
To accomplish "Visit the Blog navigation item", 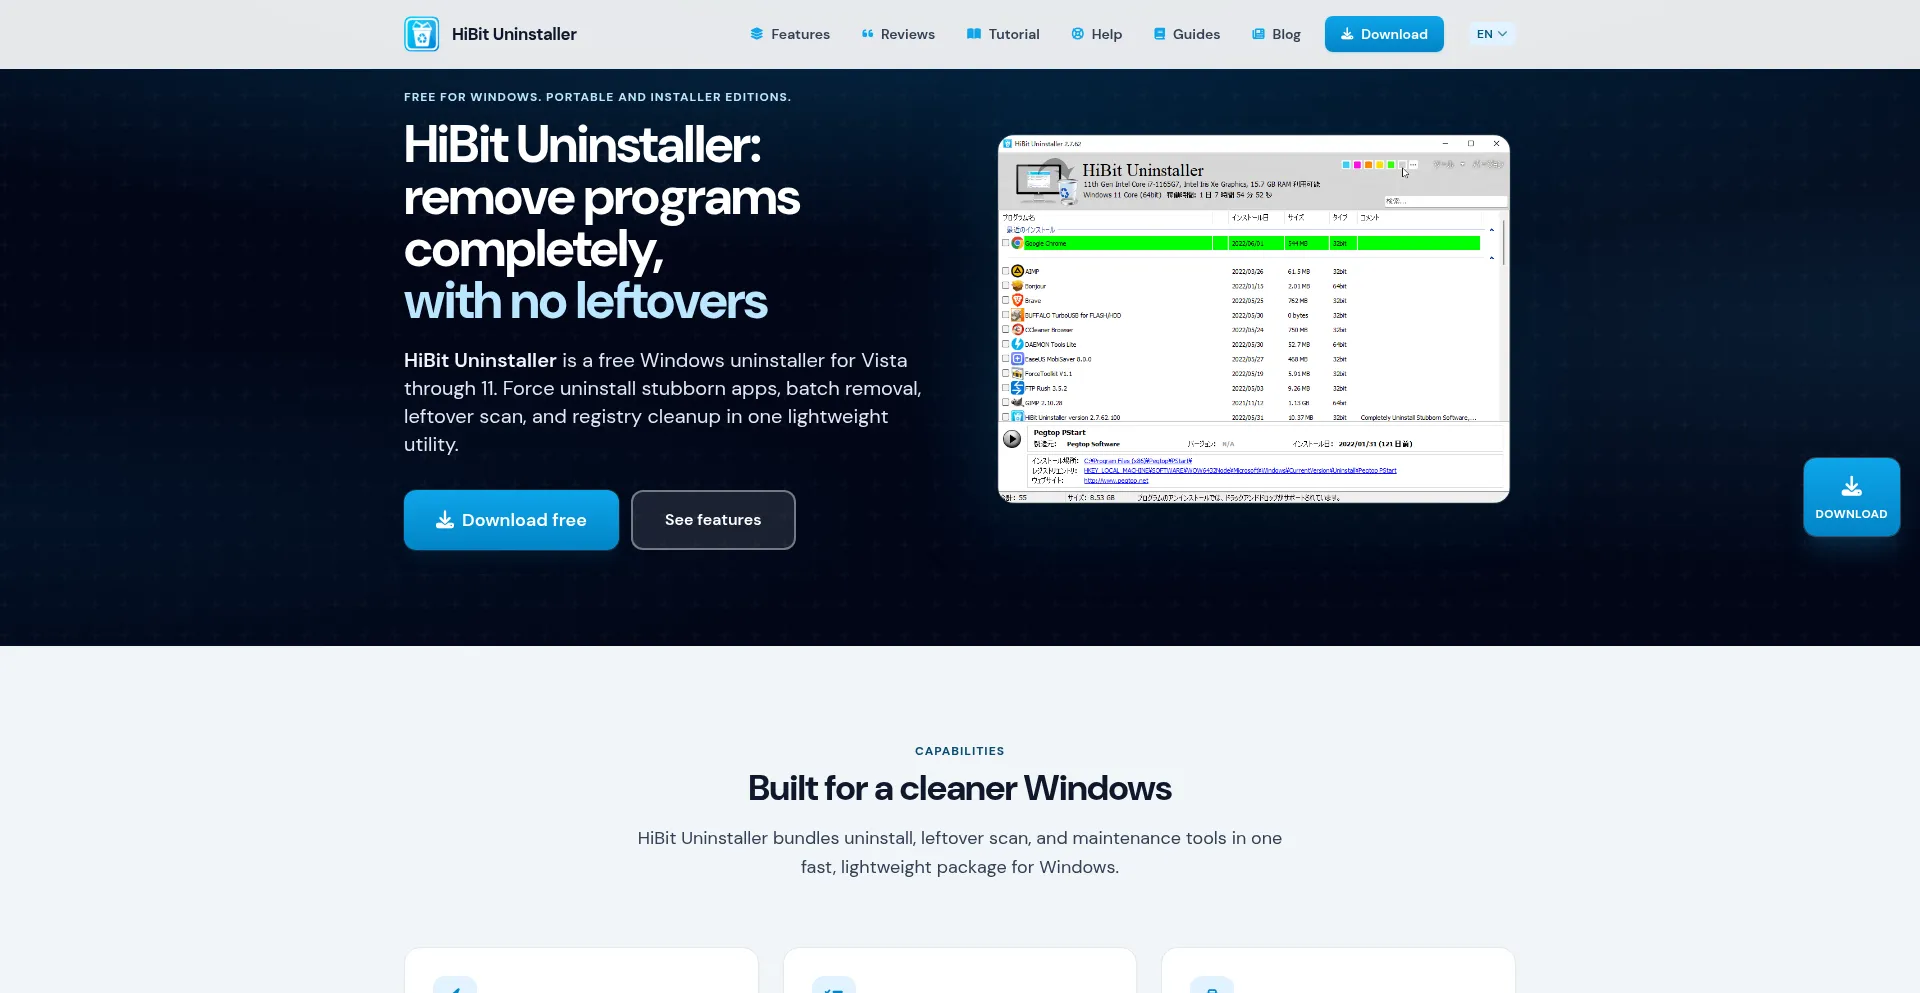I will 1276,34.
